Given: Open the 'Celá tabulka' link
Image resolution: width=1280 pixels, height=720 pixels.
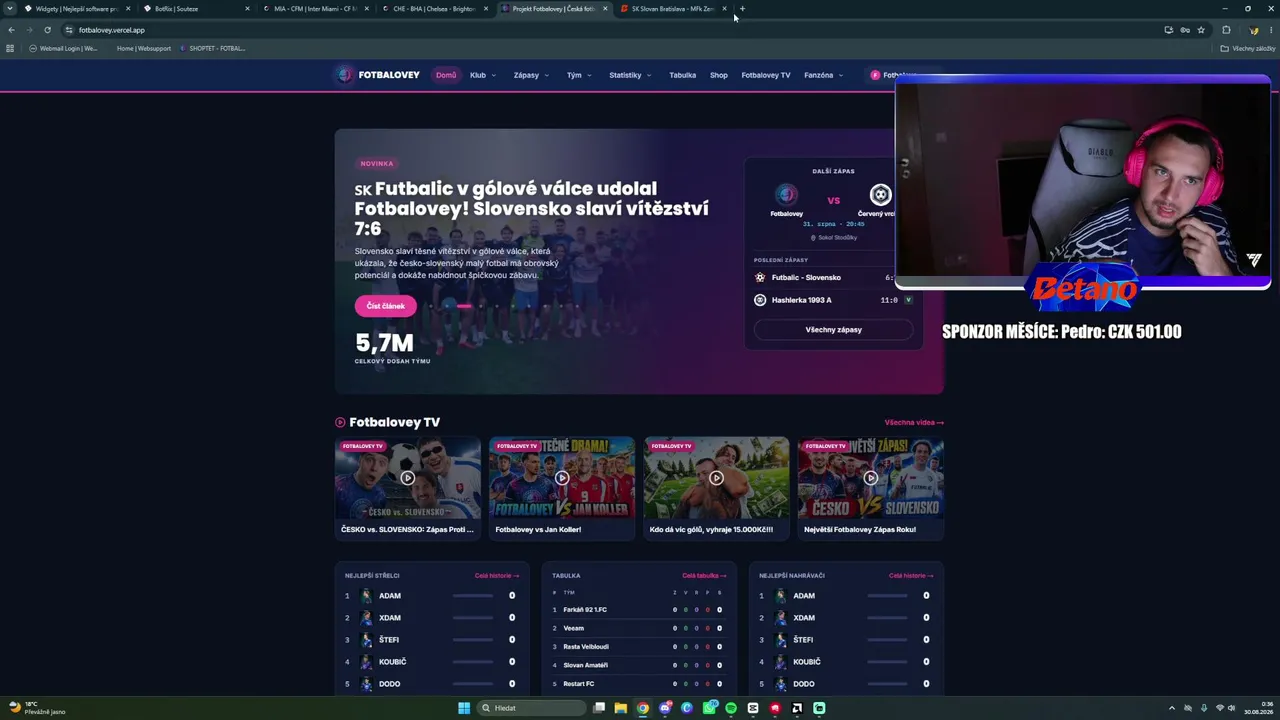Looking at the screenshot, I should 704,576.
